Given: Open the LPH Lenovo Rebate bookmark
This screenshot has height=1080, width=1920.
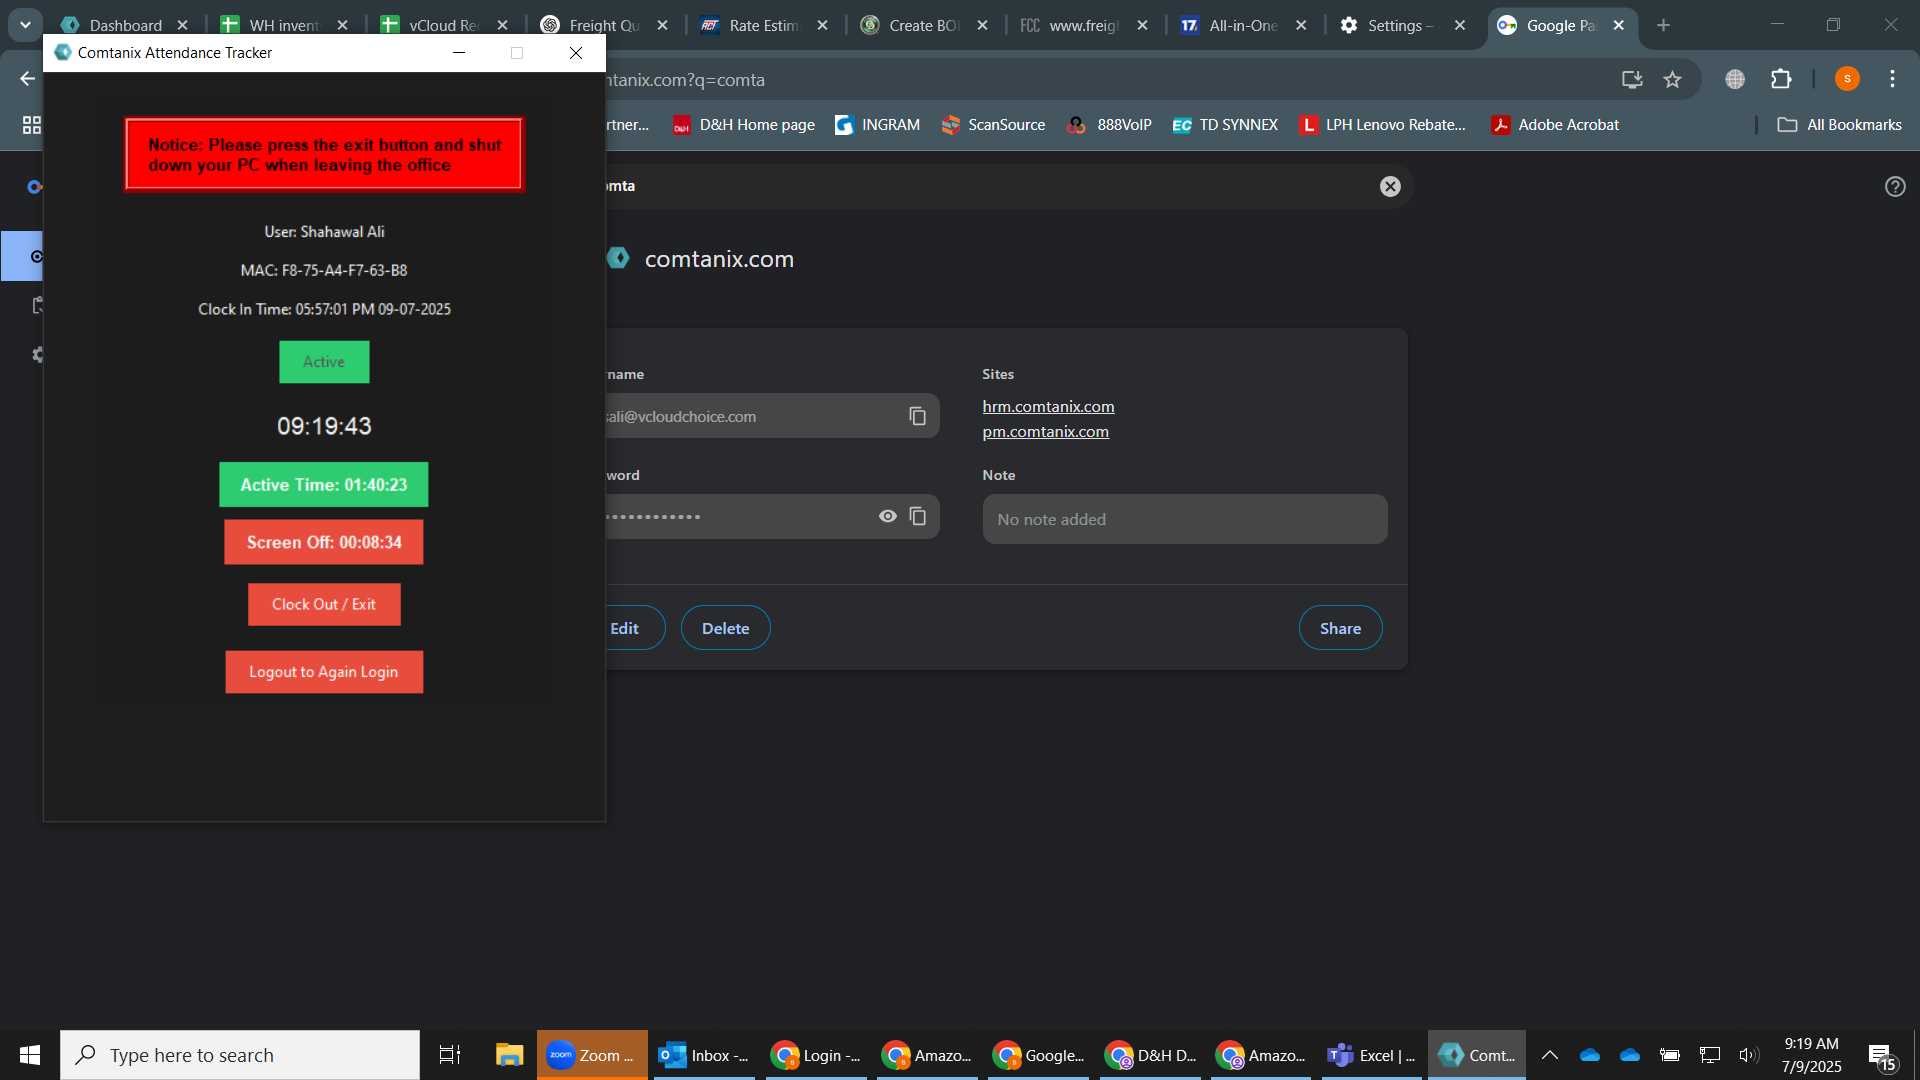Looking at the screenshot, I should 1382,125.
